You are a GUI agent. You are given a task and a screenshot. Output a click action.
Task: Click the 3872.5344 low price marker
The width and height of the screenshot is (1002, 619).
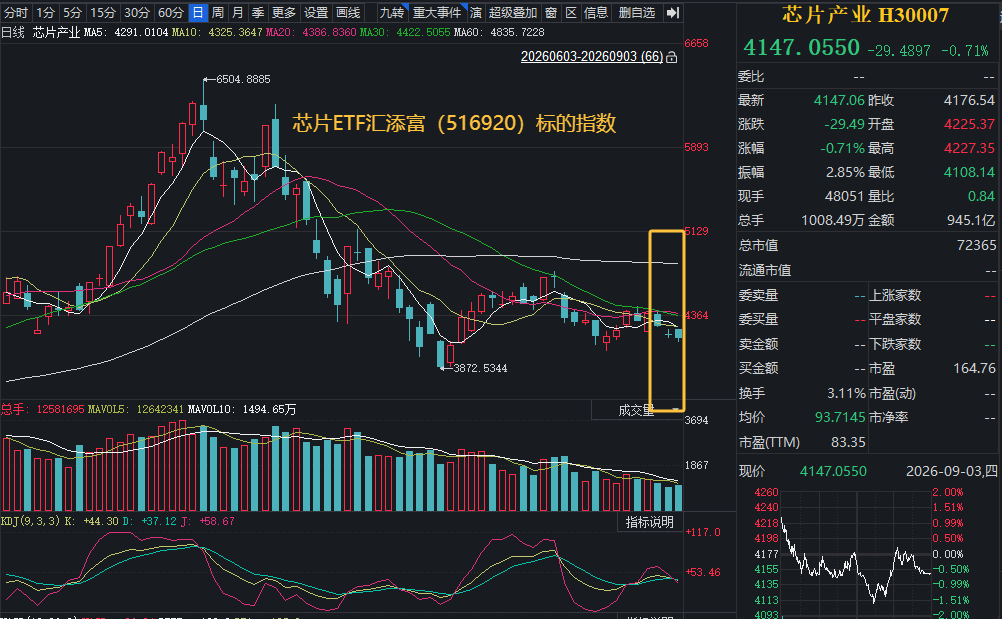[474, 368]
